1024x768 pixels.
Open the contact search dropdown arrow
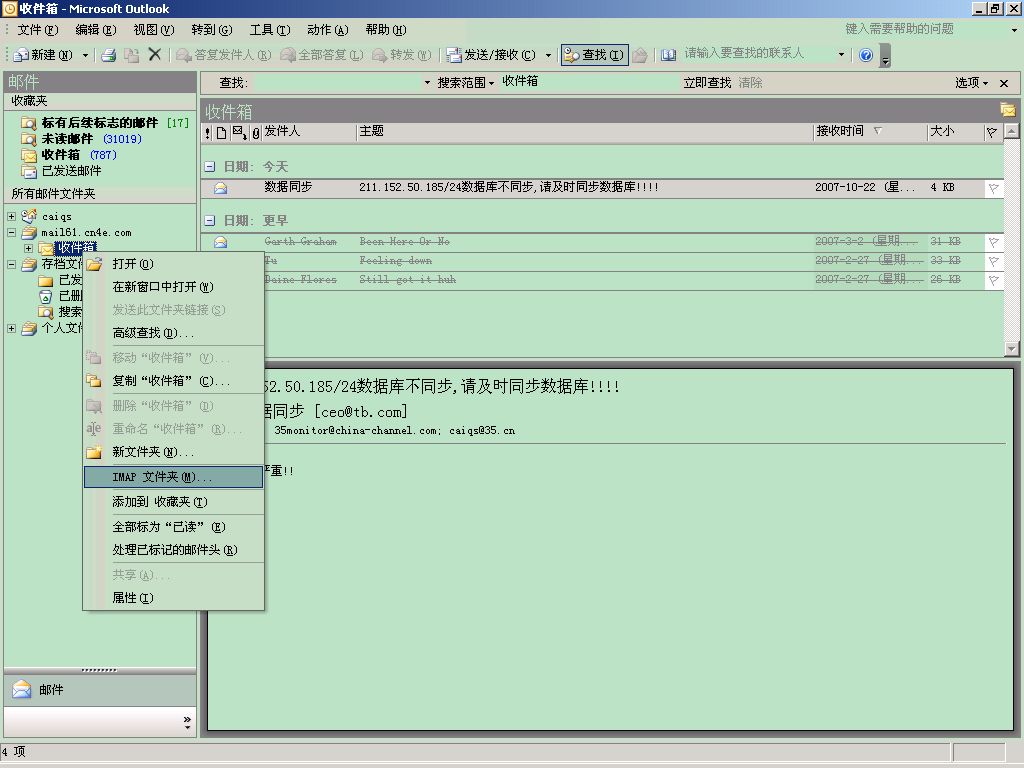pos(841,54)
